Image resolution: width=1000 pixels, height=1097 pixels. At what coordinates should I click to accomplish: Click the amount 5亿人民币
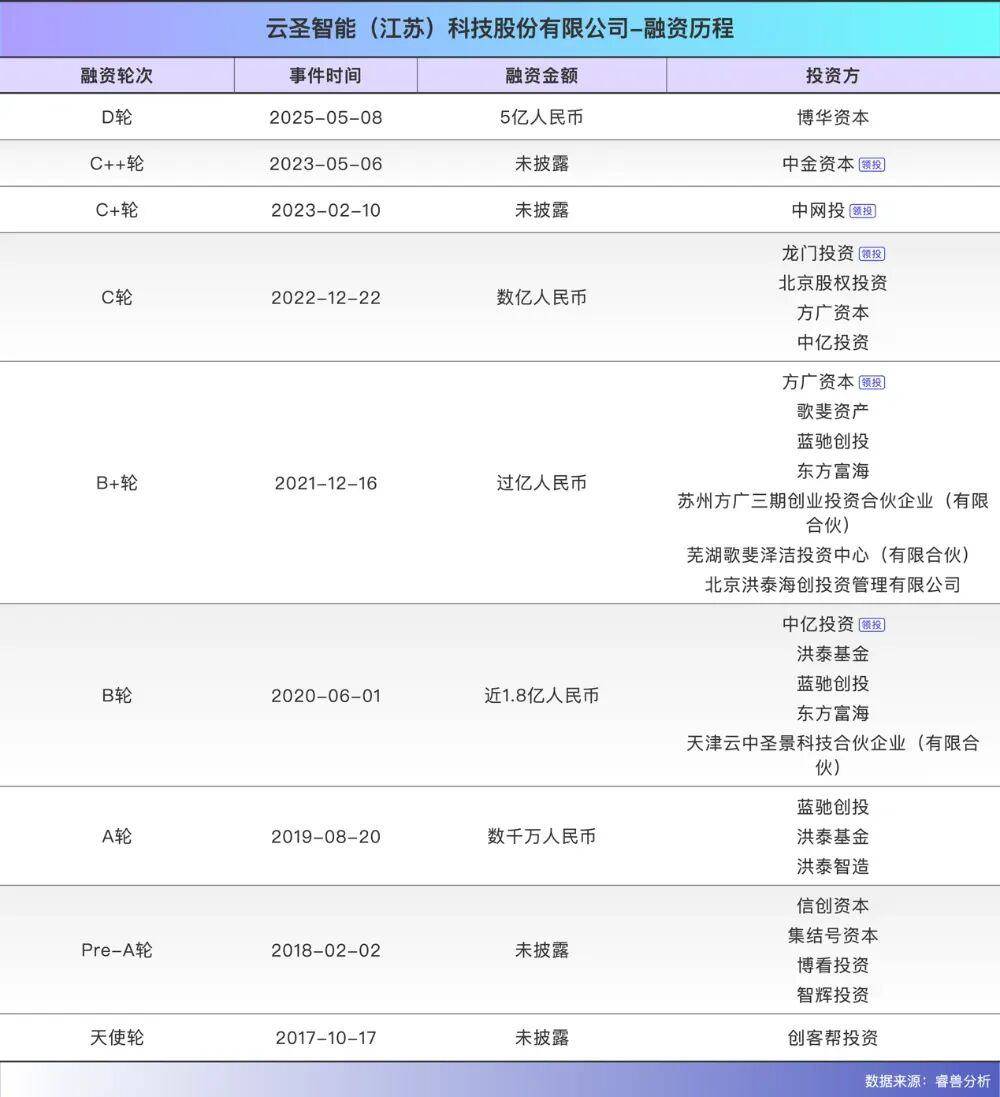coord(542,117)
